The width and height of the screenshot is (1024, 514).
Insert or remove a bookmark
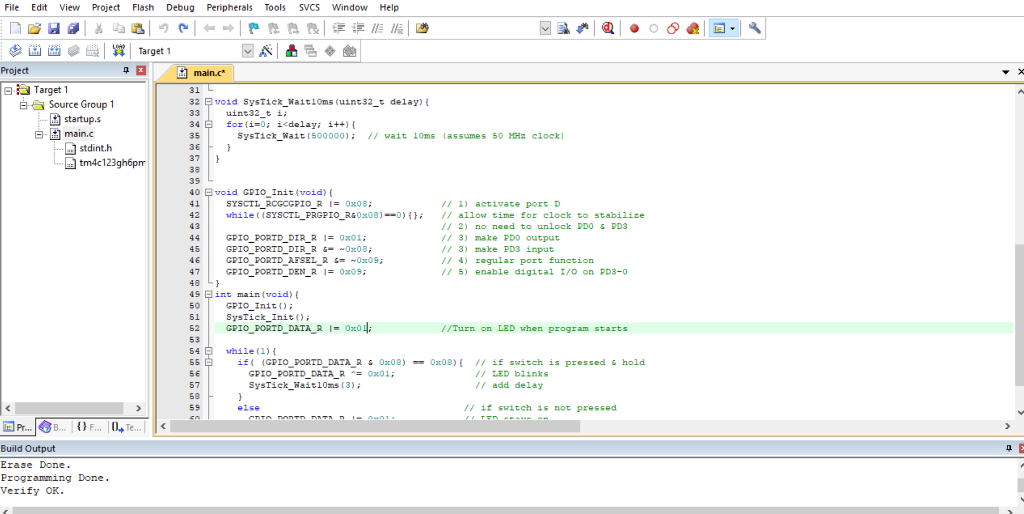(254, 28)
